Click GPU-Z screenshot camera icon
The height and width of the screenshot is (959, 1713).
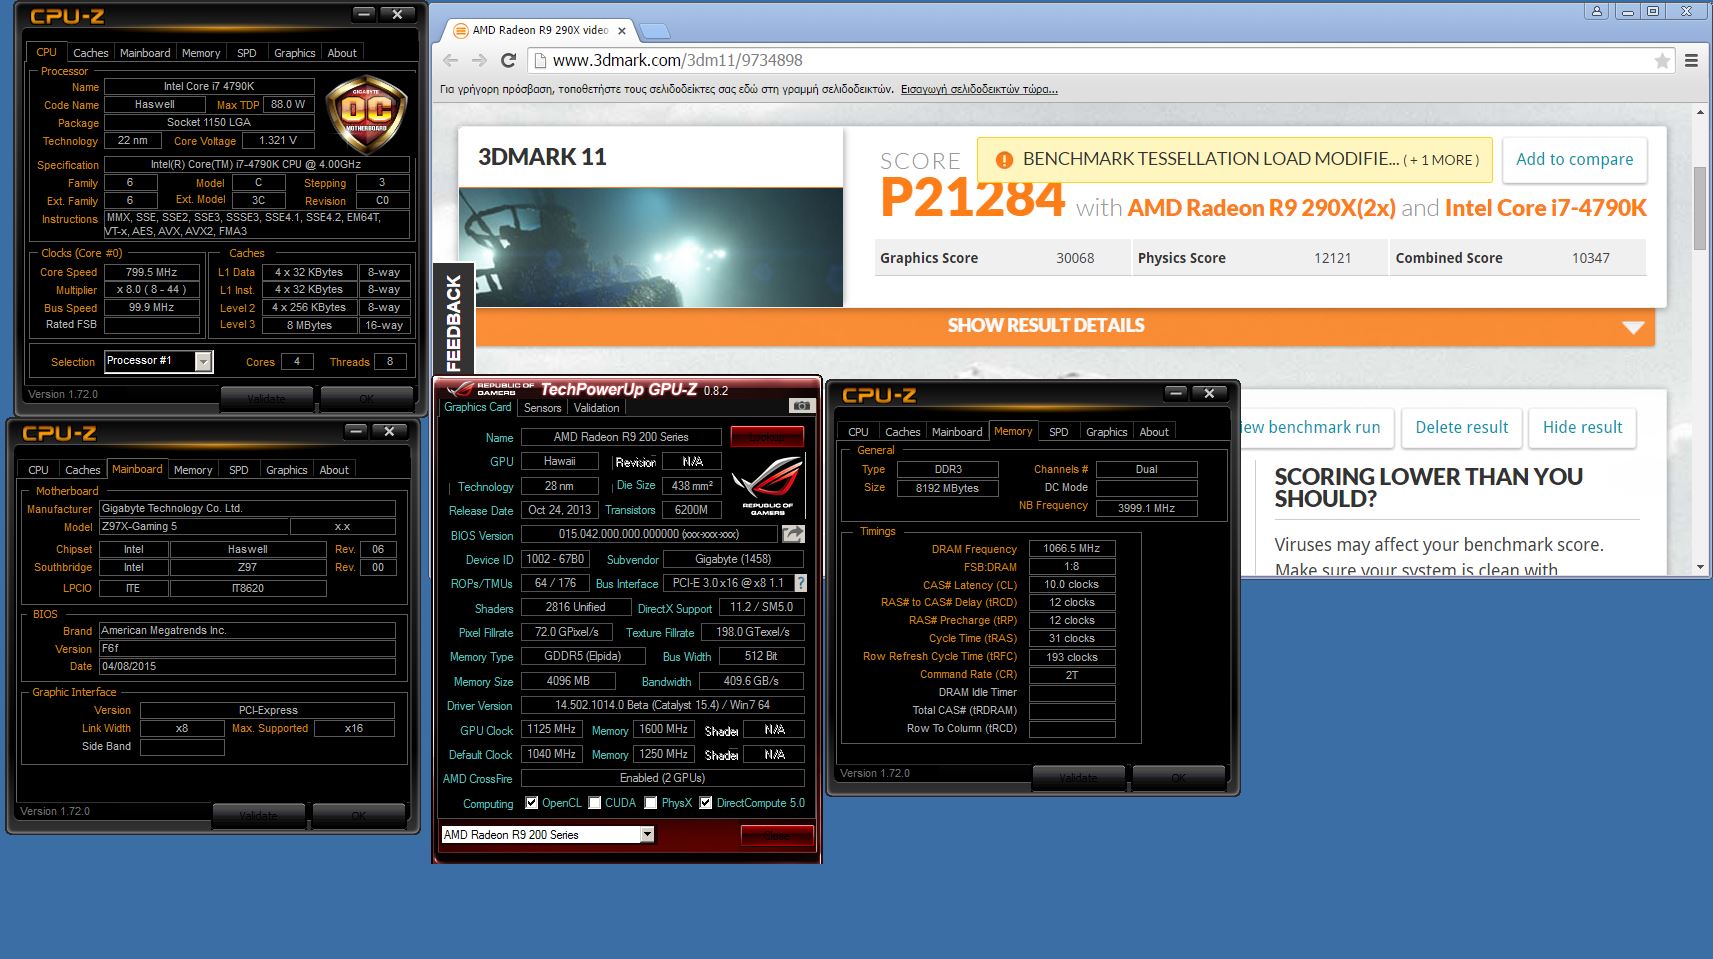pyautogui.click(x=800, y=405)
